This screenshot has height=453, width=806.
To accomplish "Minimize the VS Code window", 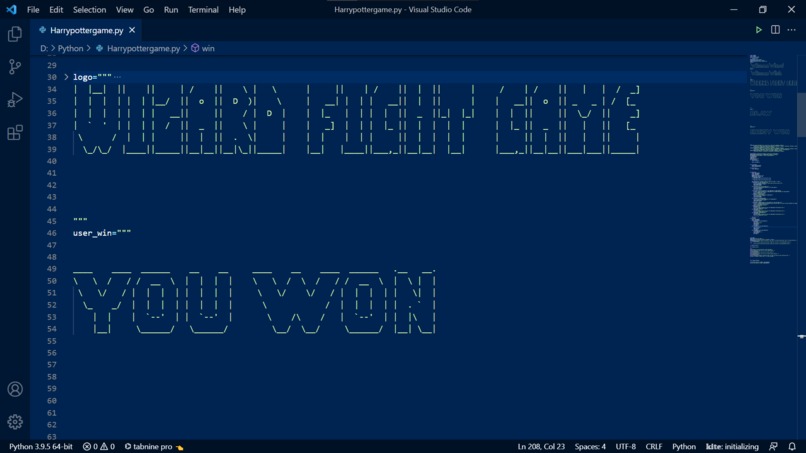I will tap(734, 9).
